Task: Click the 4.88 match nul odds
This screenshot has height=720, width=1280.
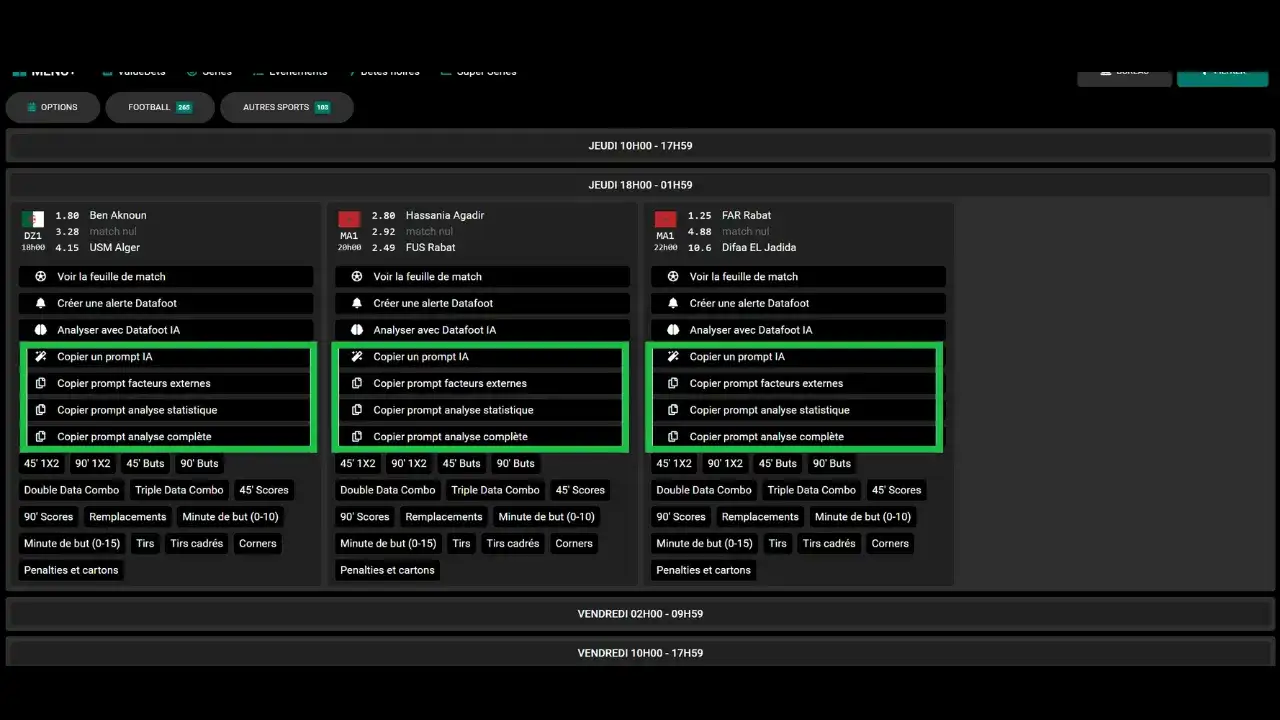Action: [700, 232]
